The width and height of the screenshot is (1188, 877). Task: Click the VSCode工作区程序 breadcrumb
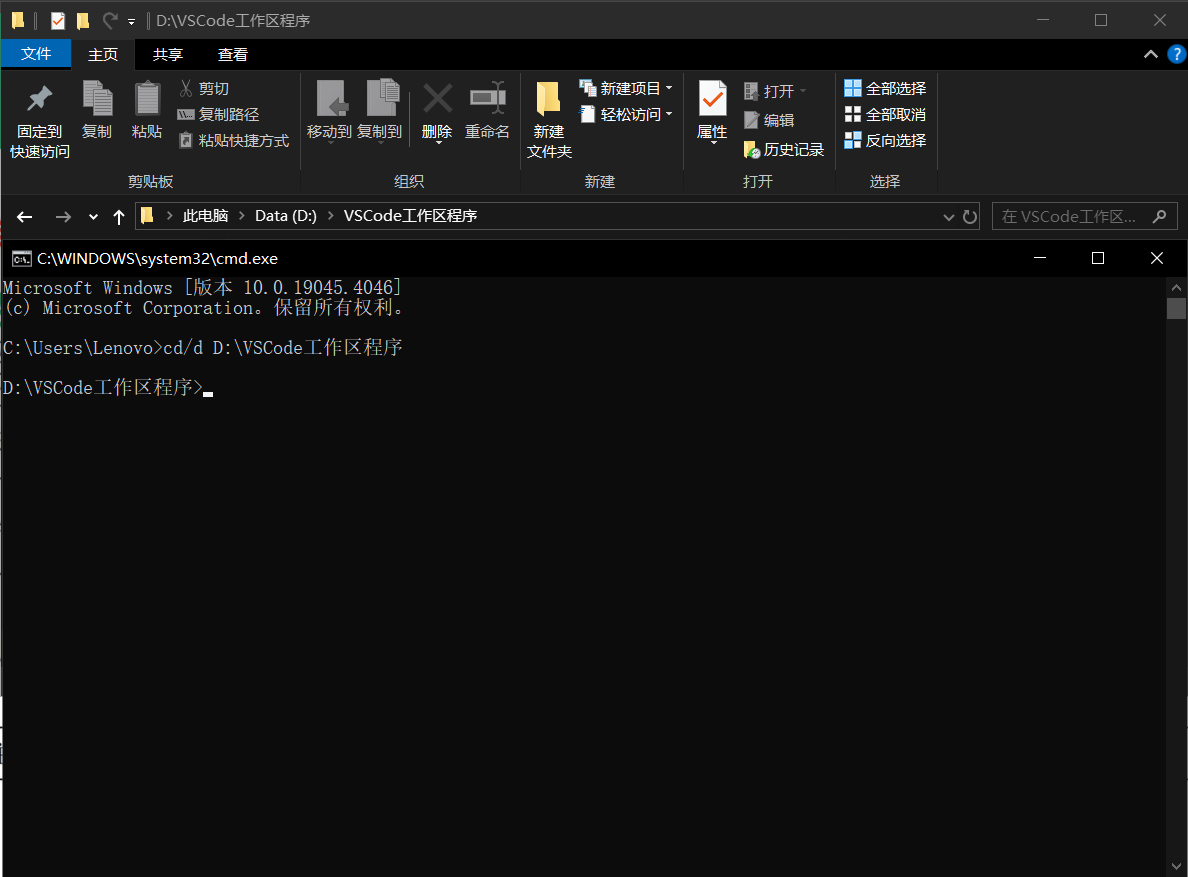[410, 216]
